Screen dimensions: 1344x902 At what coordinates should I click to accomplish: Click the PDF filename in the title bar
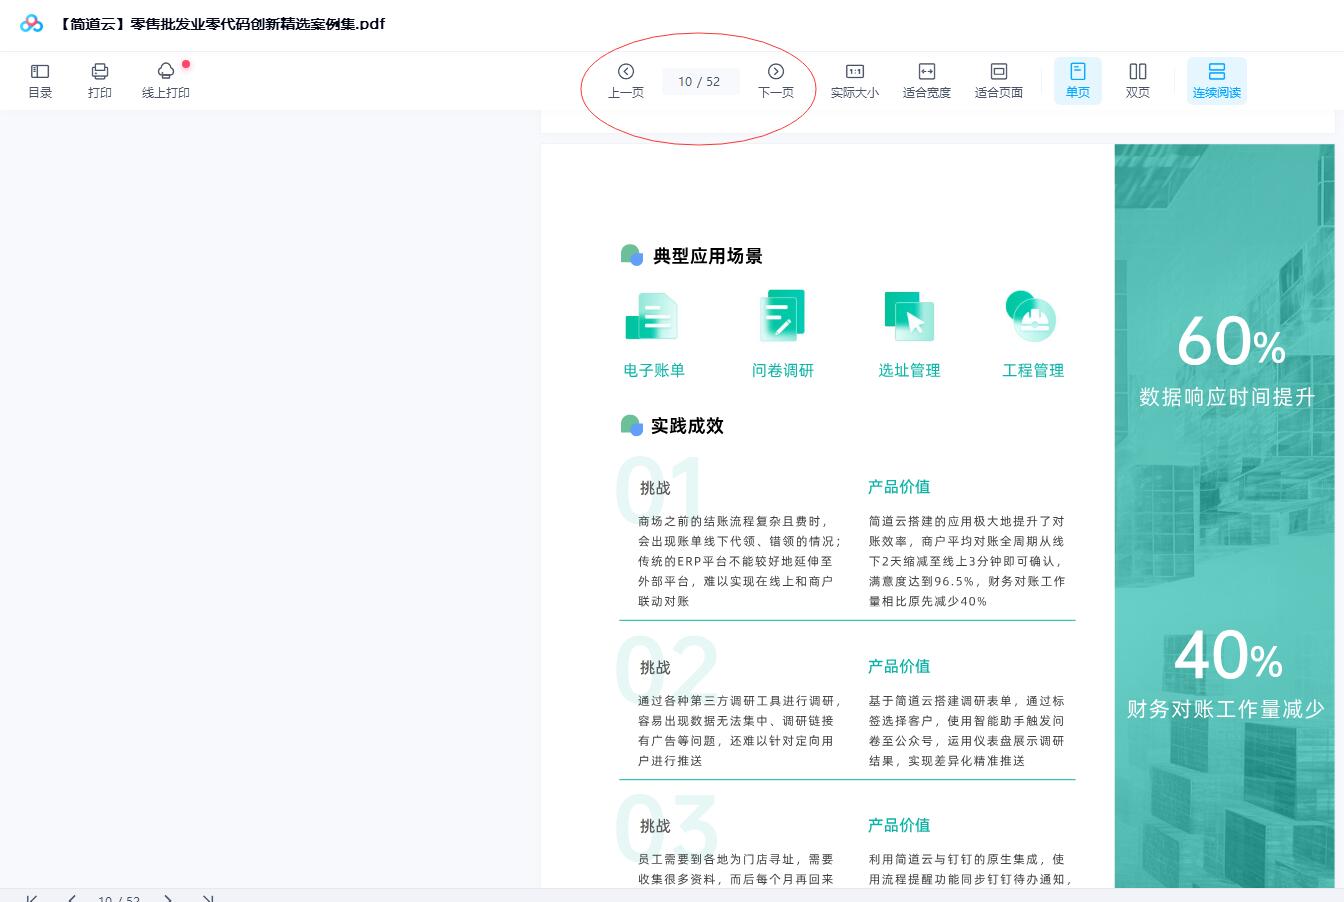221,24
